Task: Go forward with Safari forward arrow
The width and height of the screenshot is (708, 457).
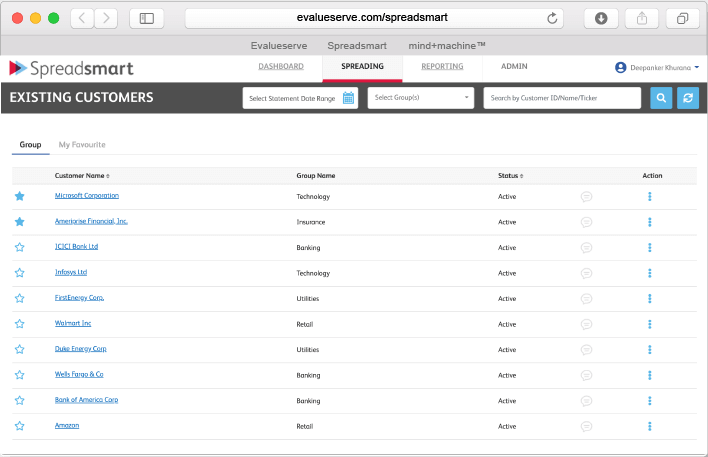Action: [x=106, y=18]
